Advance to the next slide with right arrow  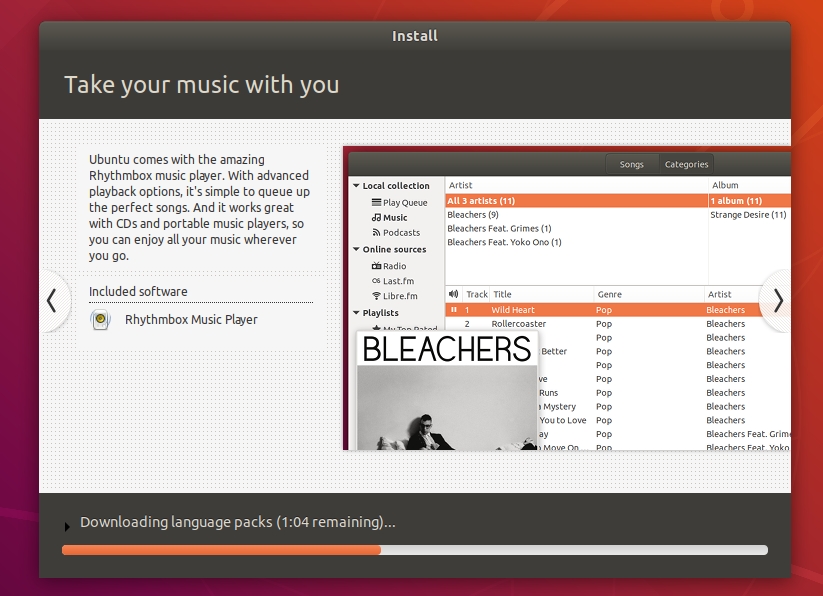point(777,301)
